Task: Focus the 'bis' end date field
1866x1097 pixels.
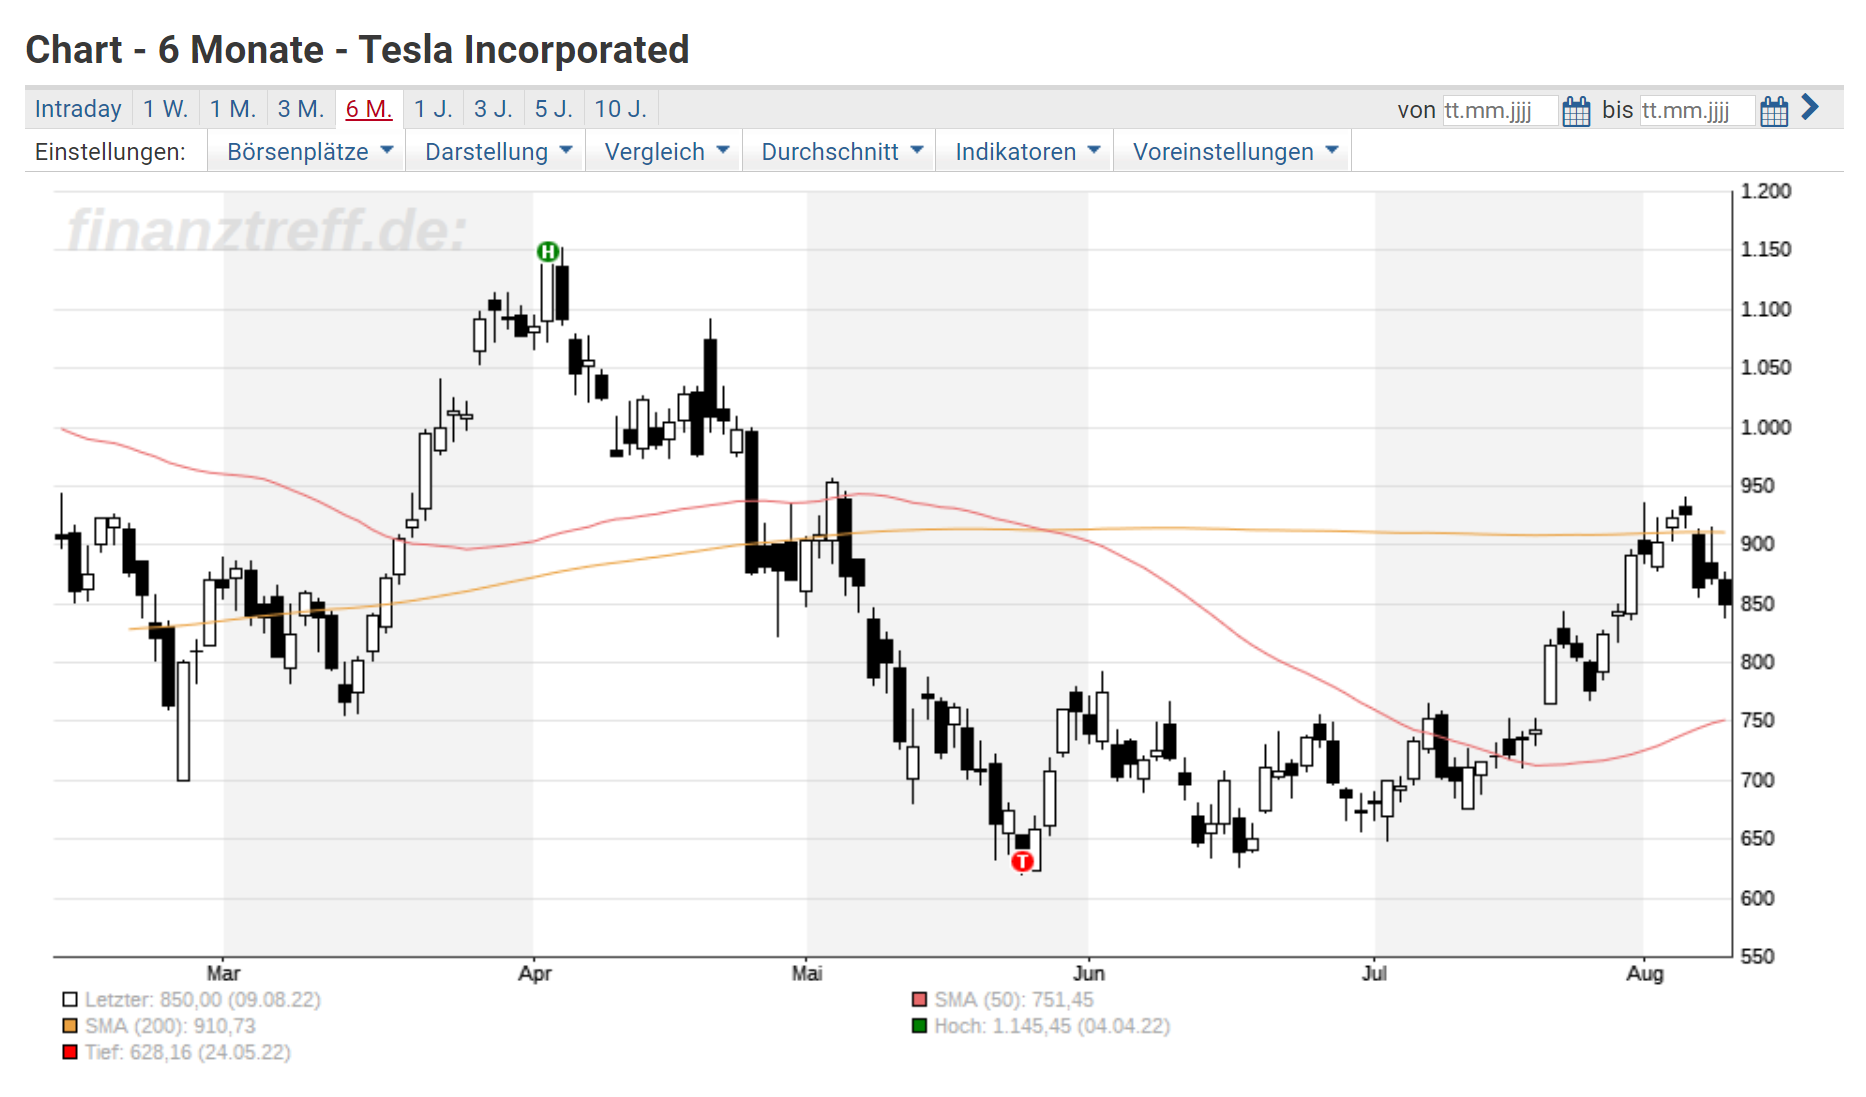Action: pos(1698,110)
